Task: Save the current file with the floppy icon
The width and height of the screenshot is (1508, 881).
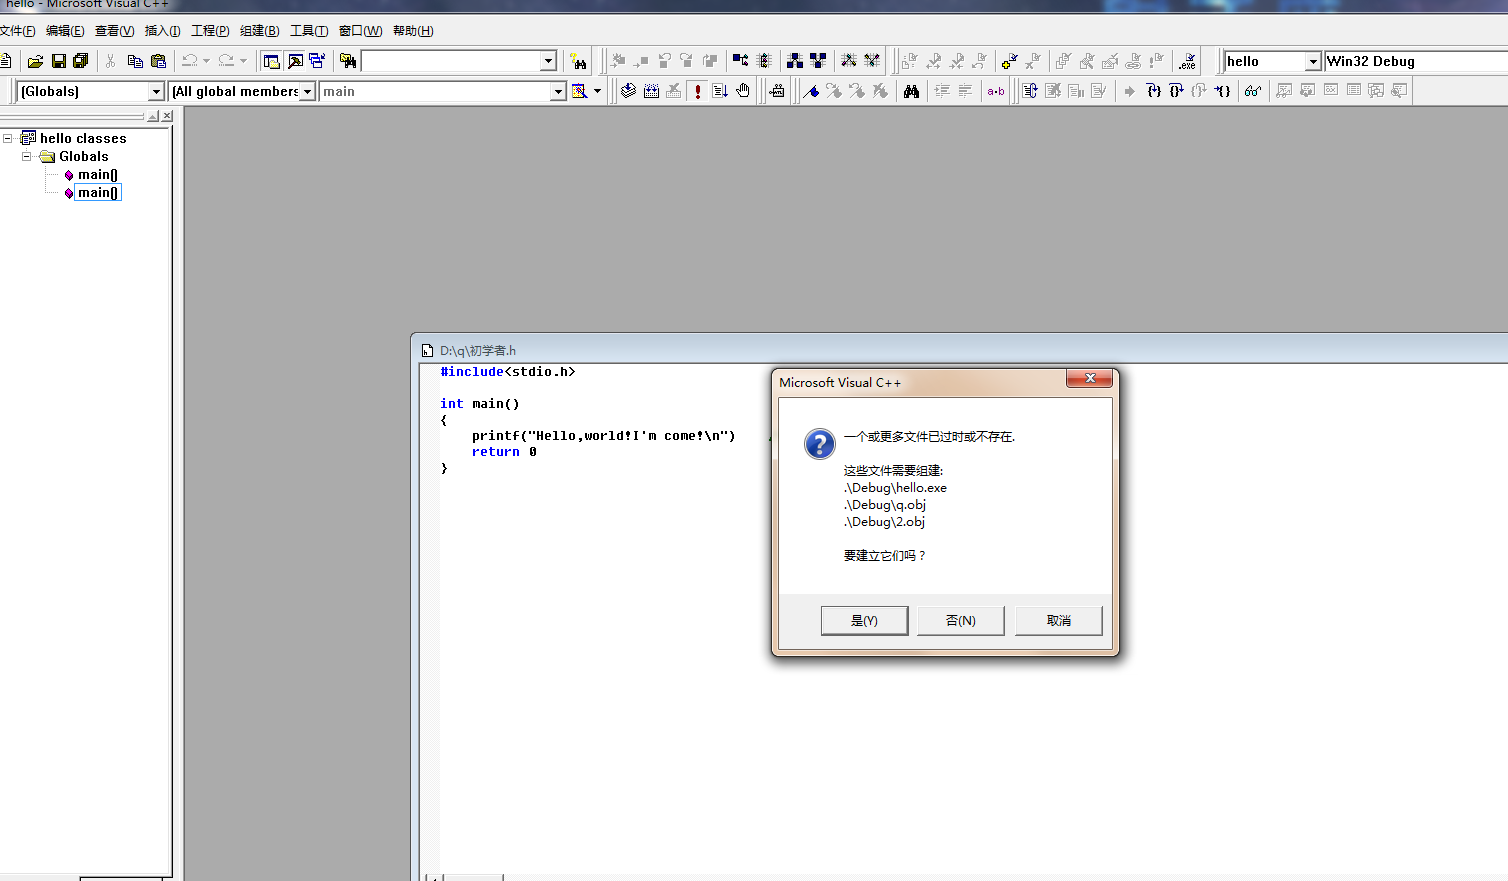Action: pyautogui.click(x=59, y=61)
